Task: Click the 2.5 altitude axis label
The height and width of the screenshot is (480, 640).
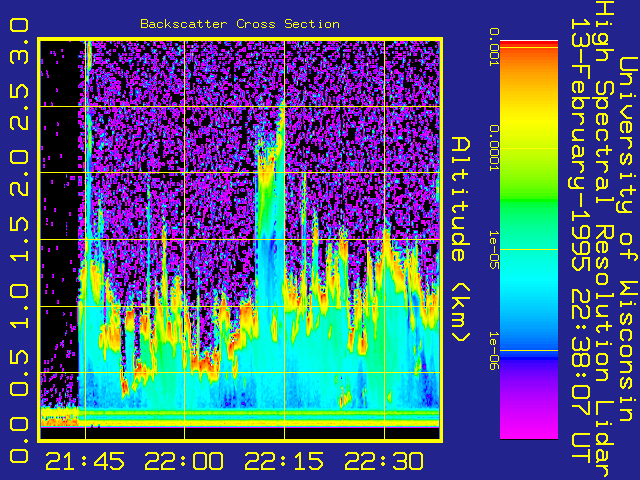Action: pos(19,107)
